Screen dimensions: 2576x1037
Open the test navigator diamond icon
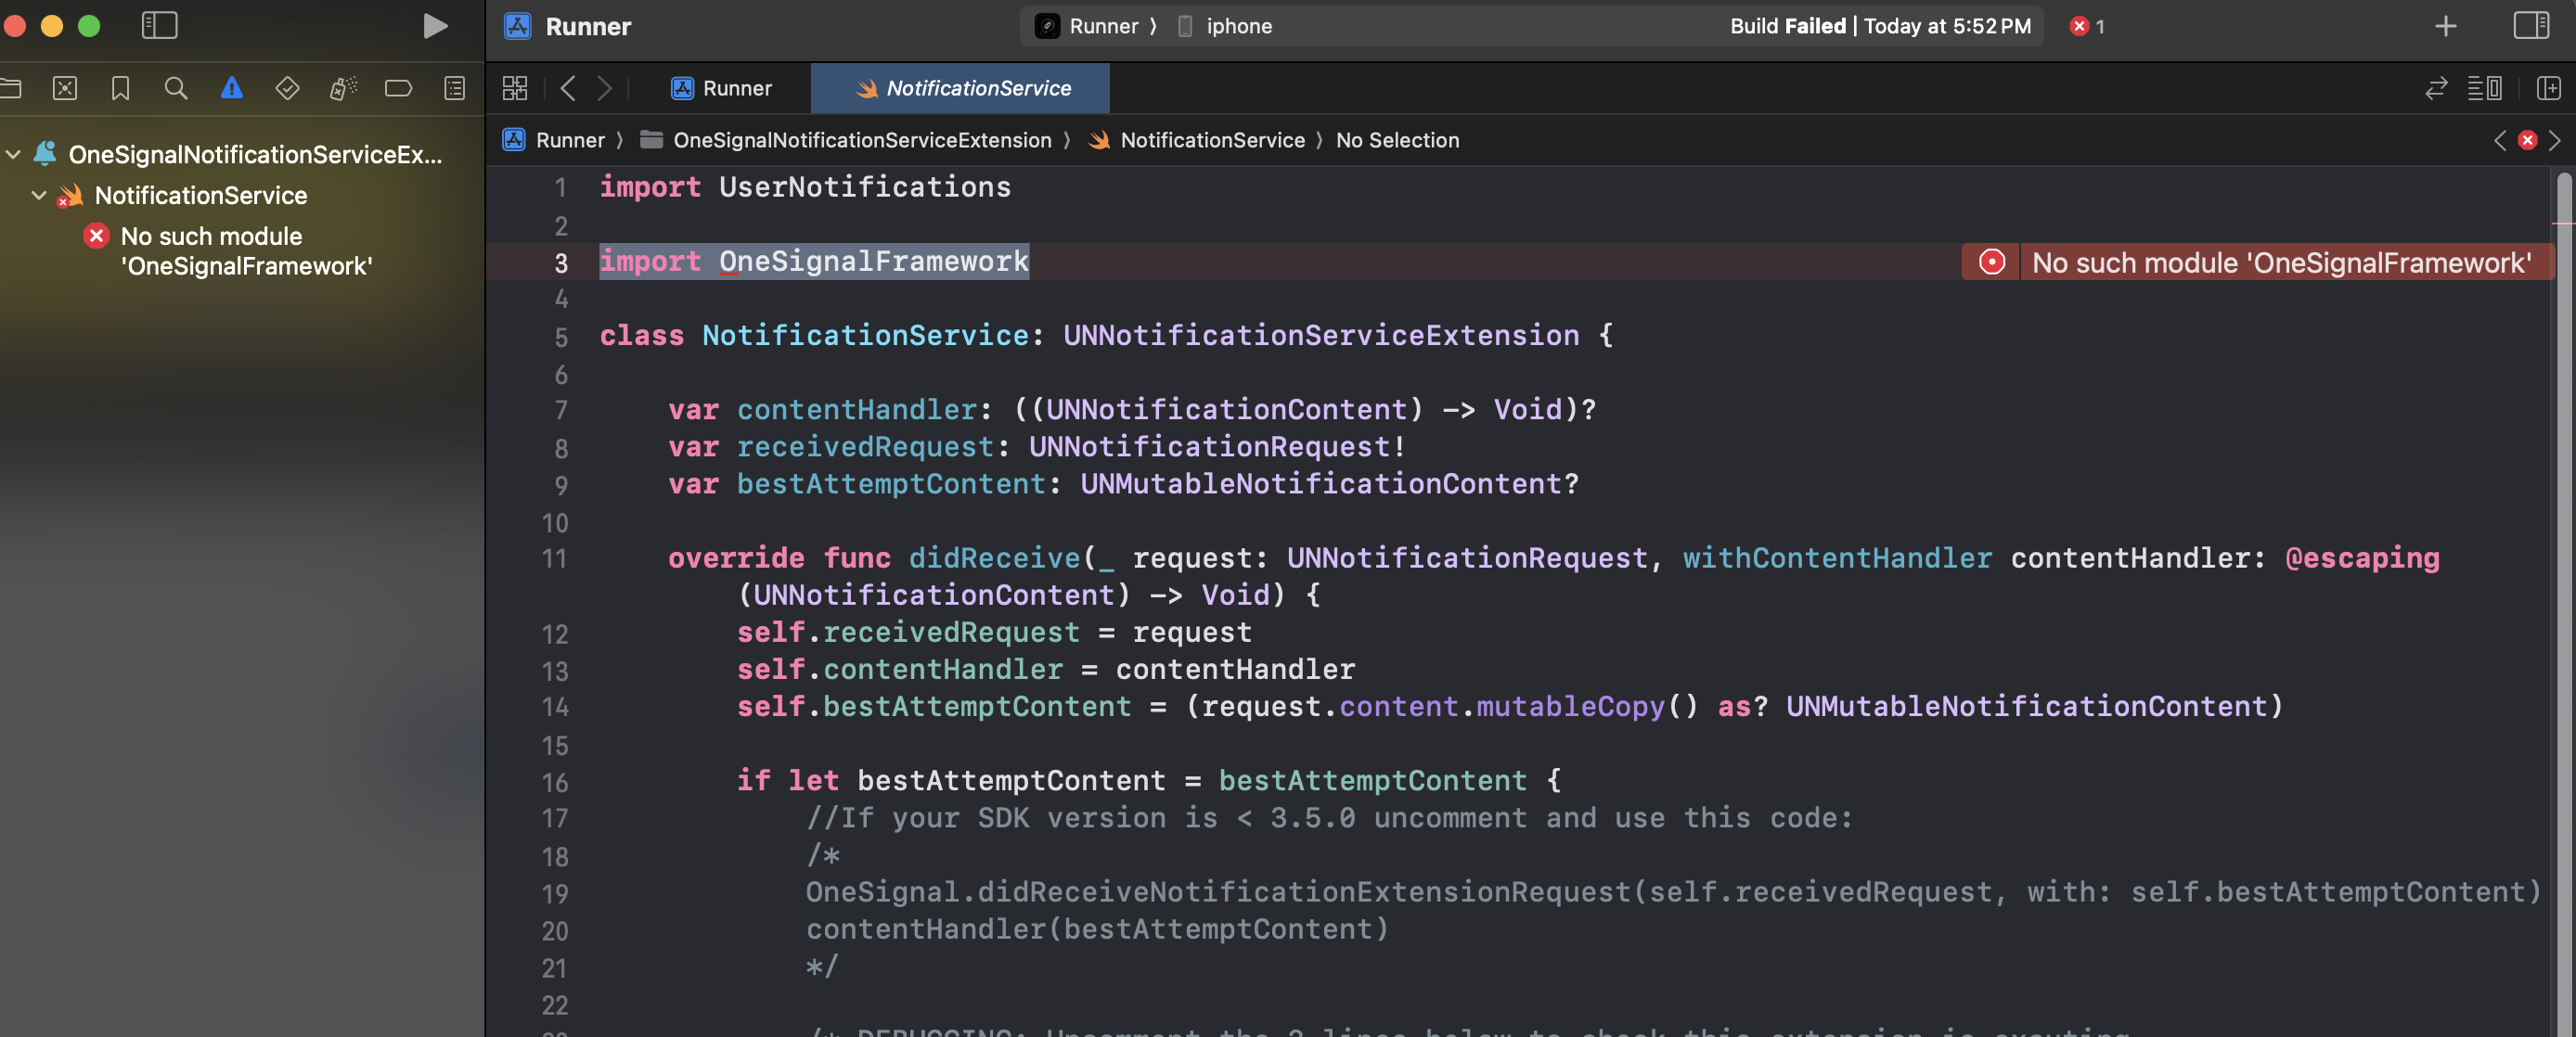coord(287,88)
